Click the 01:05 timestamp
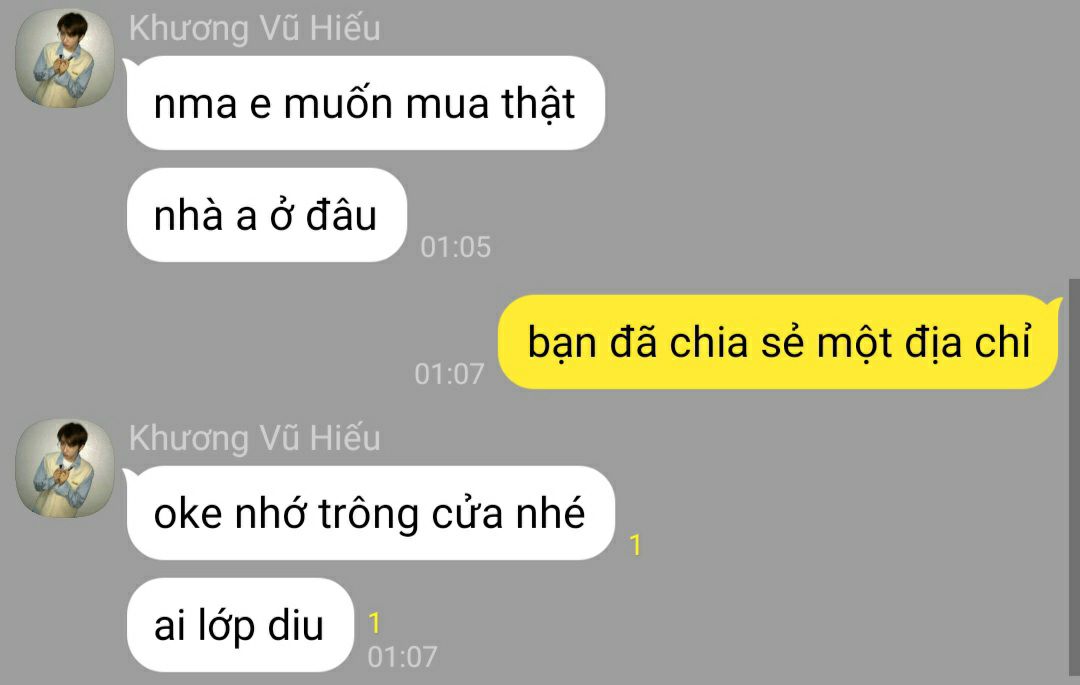This screenshot has width=1080, height=685. (455, 247)
